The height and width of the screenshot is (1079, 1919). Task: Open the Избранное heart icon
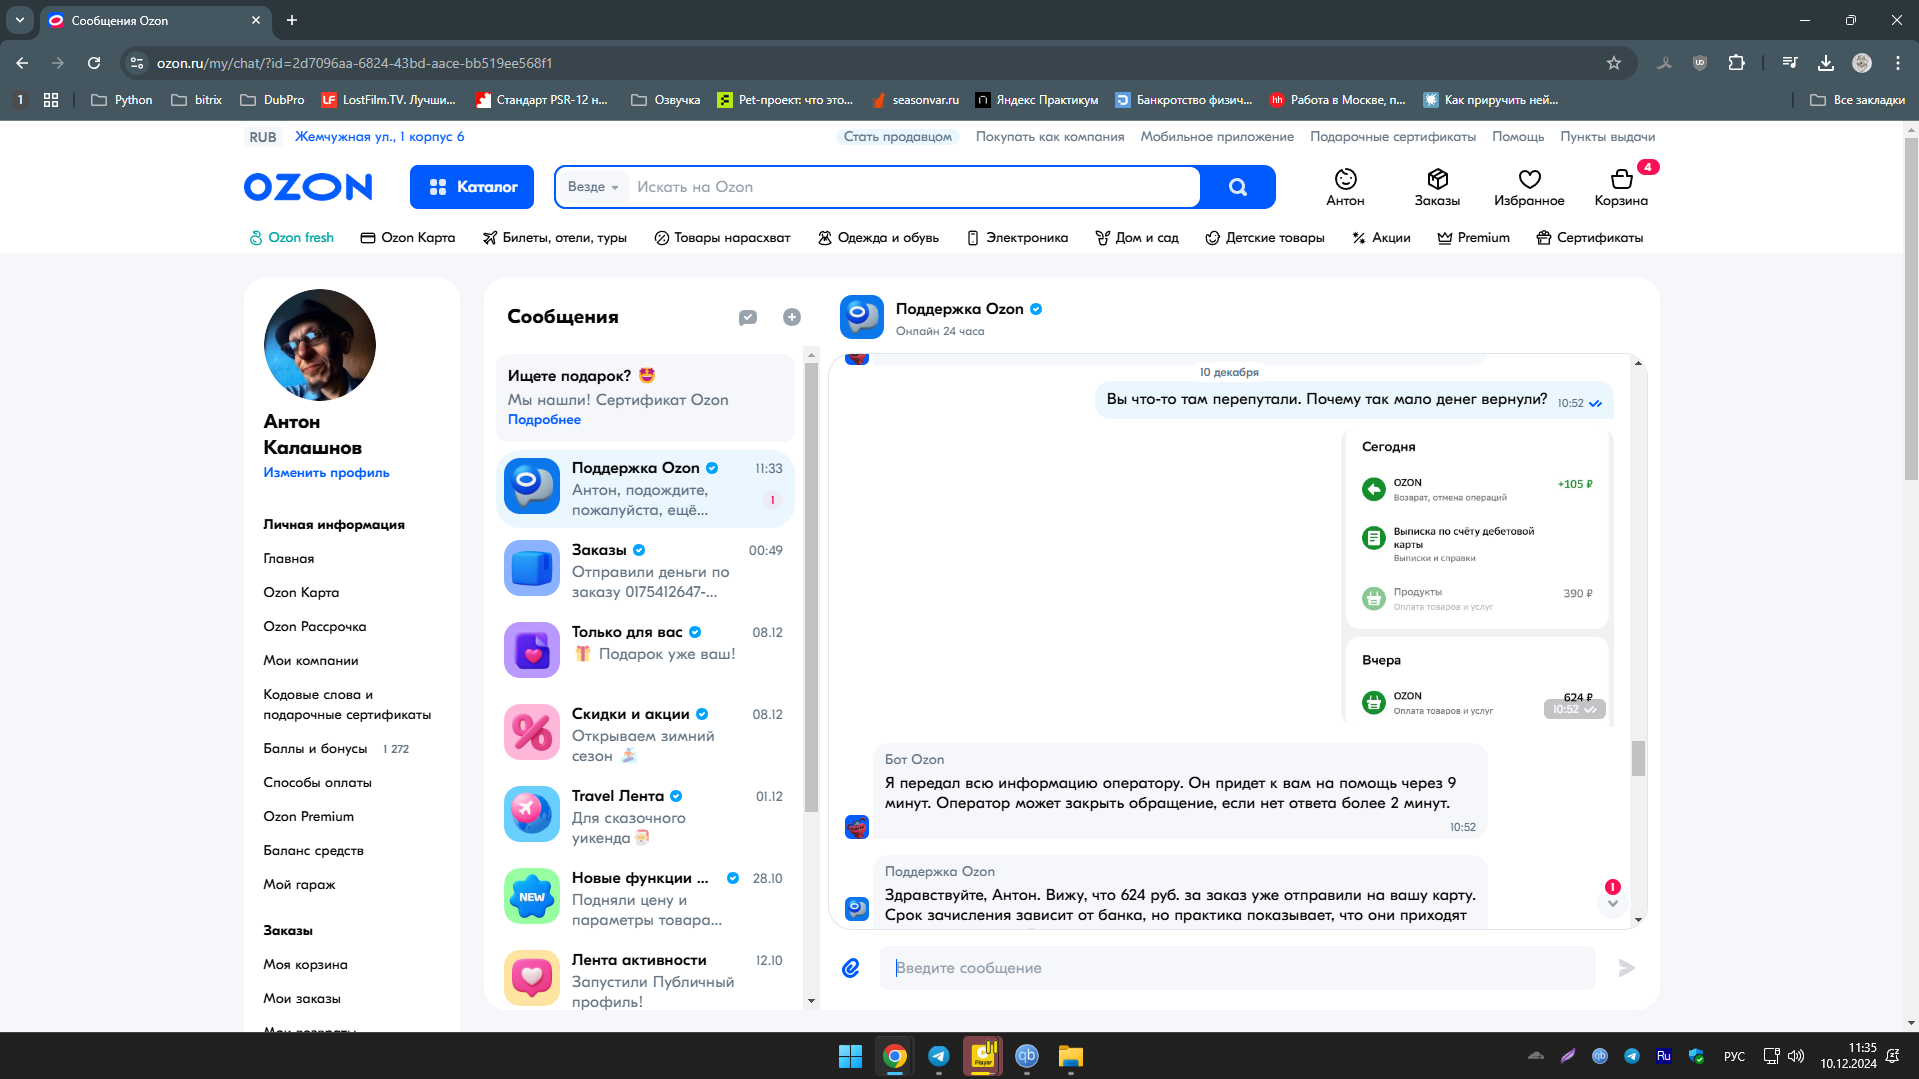coord(1529,187)
